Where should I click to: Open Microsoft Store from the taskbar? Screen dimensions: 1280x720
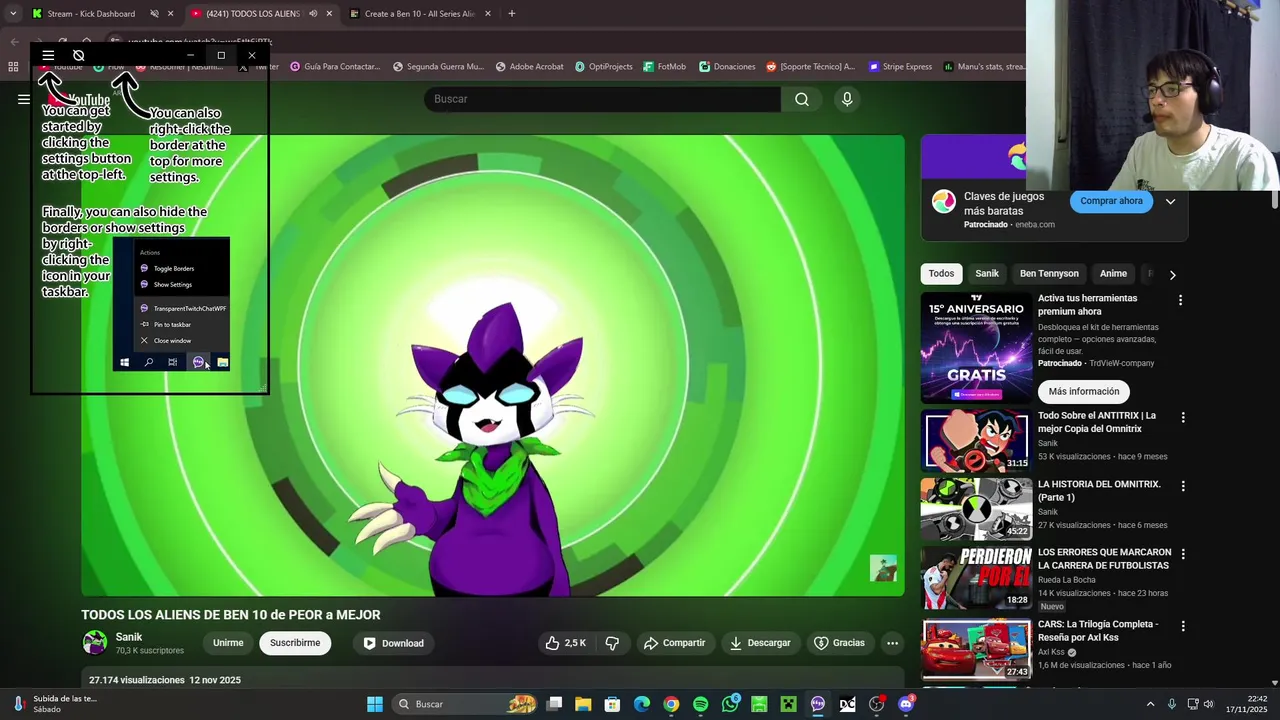tap(612, 704)
